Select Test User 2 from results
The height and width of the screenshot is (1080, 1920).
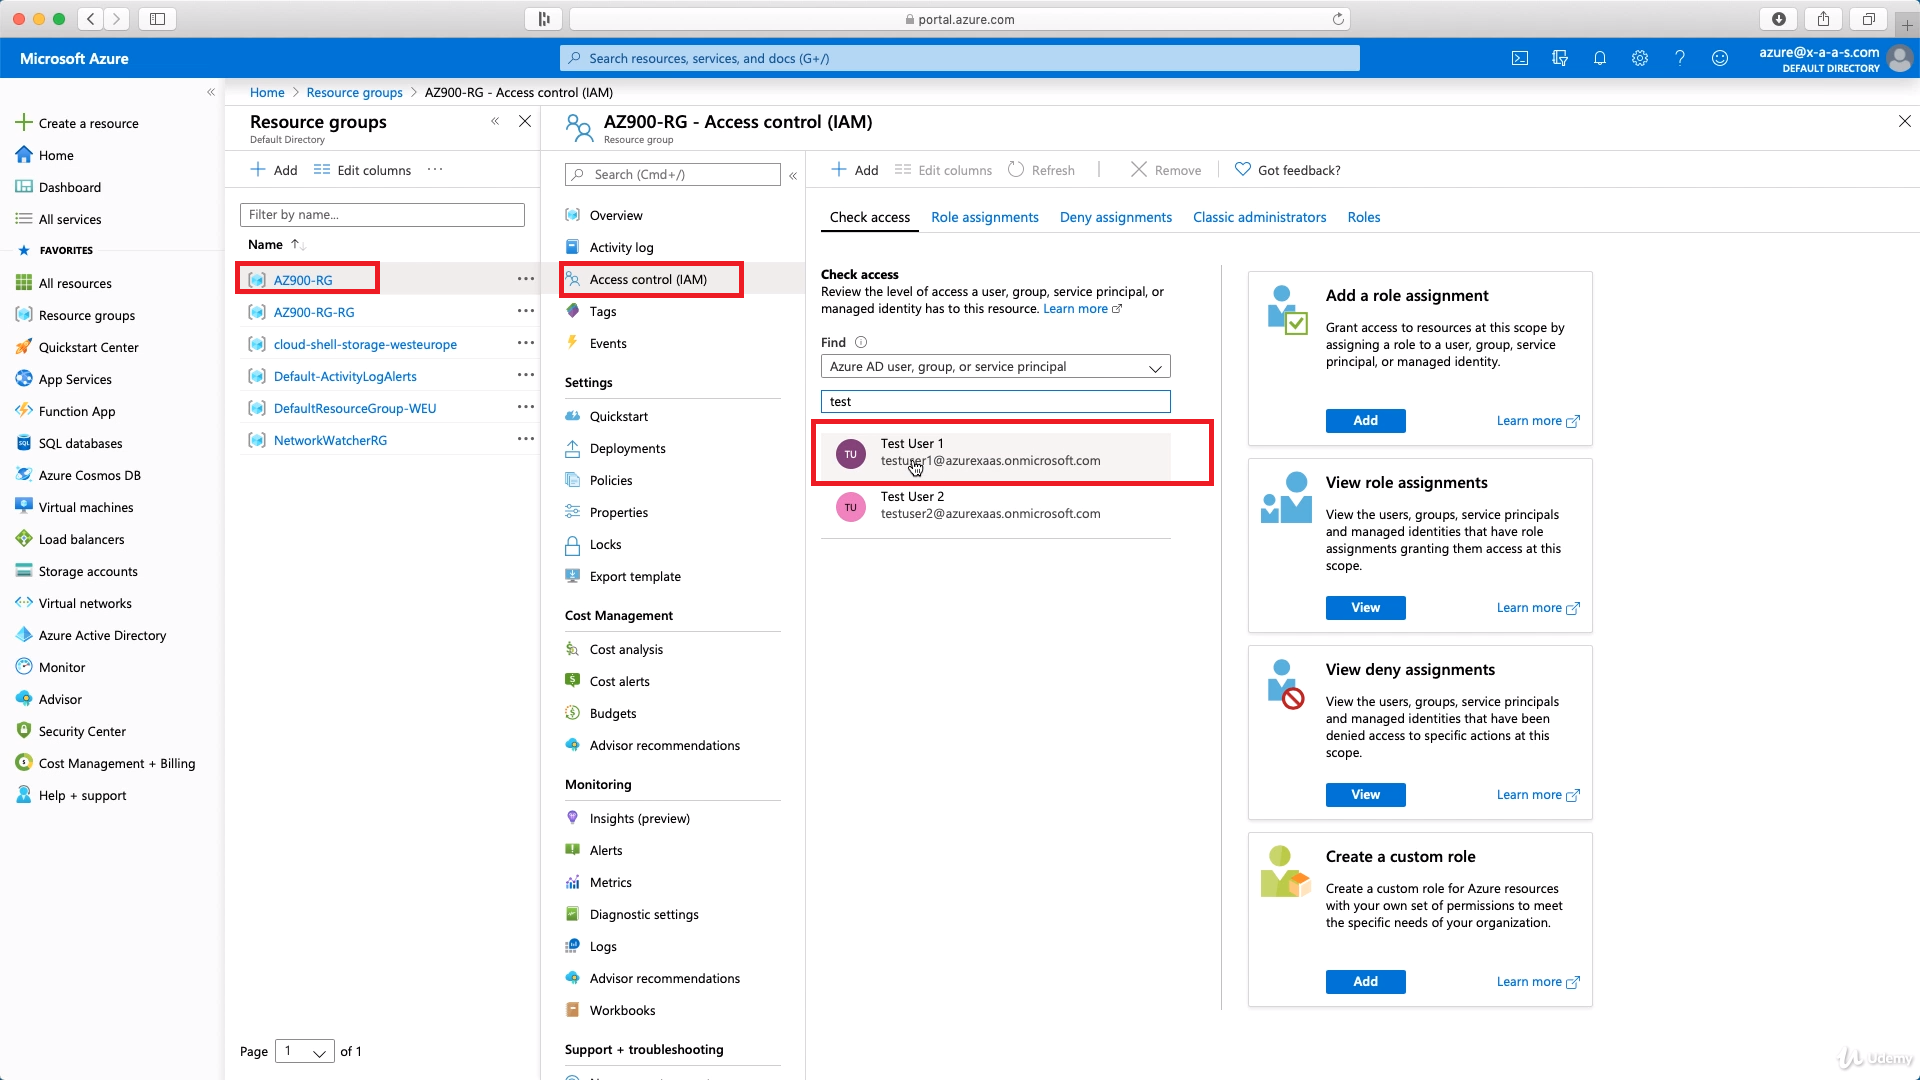click(x=995, y=505)
